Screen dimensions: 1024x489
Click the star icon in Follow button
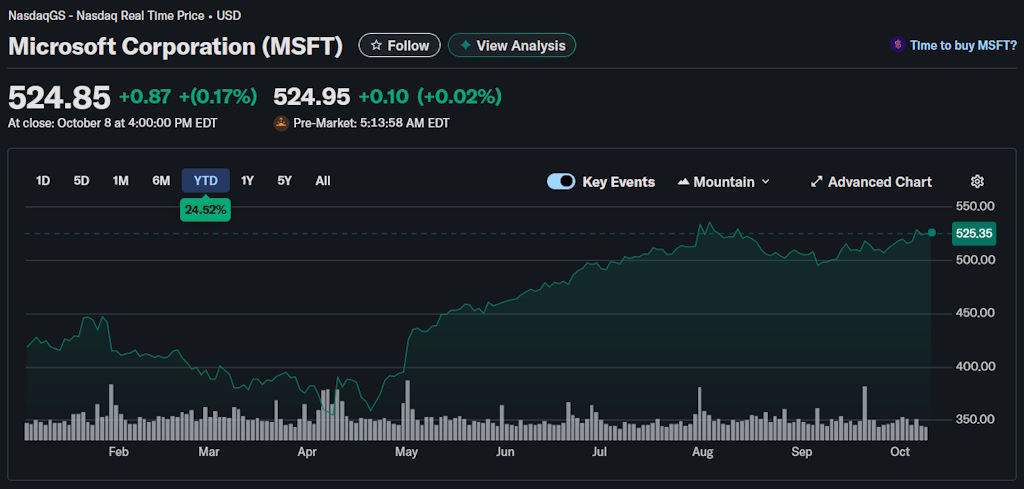[x=376, y=46]
